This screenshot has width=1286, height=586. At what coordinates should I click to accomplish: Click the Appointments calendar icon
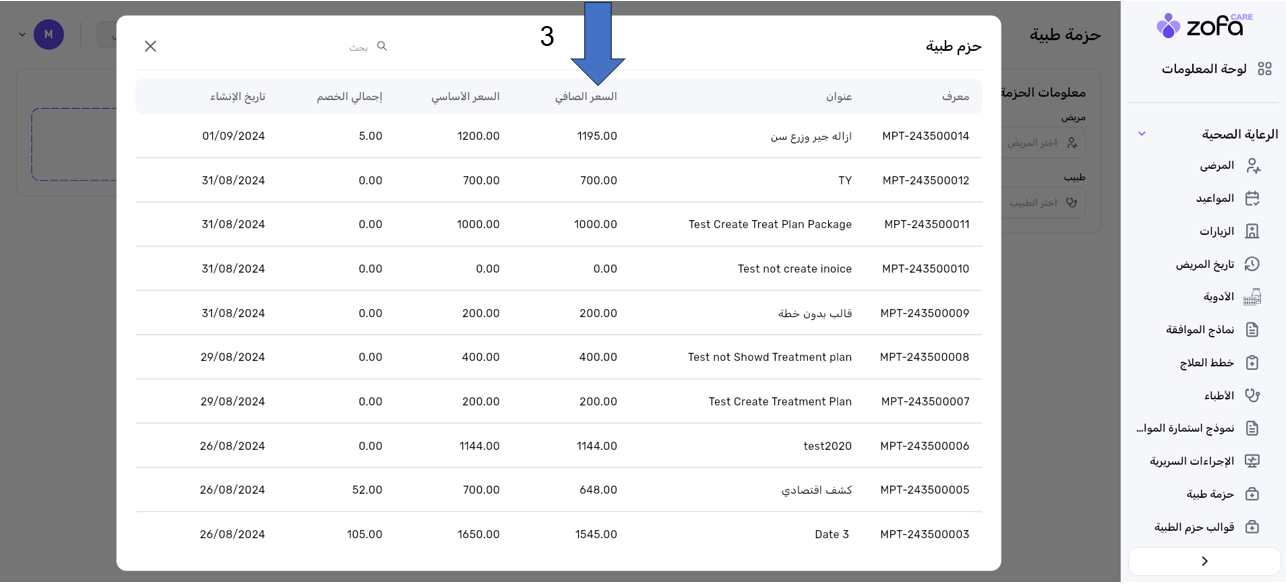[x=1252, y=199]
